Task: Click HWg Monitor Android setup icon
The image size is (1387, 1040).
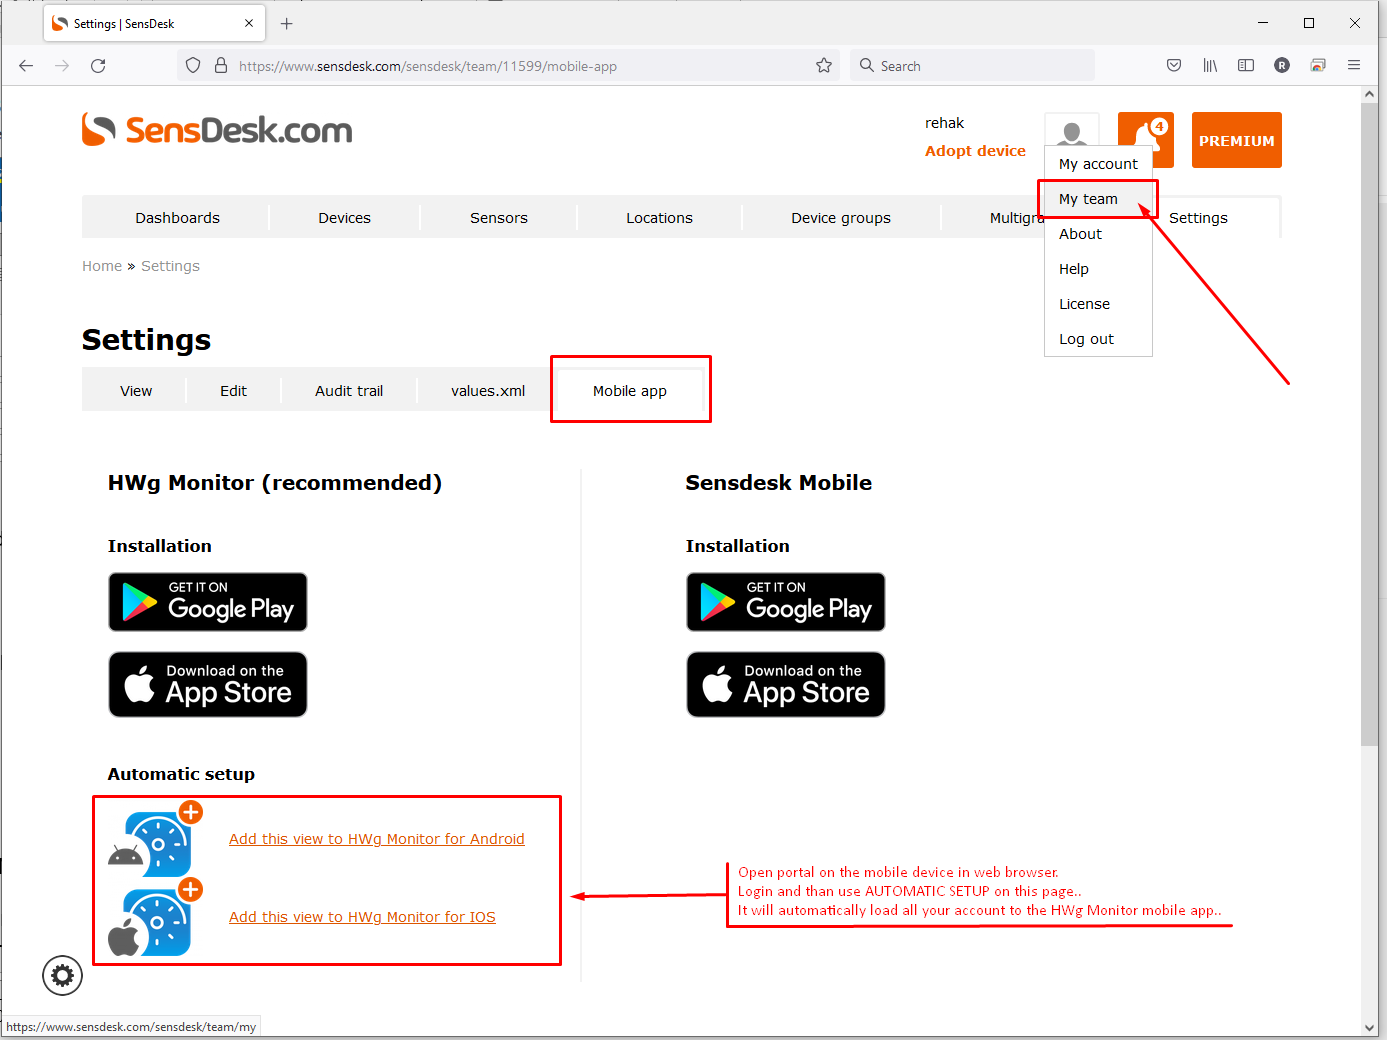Action: (156, 839)
